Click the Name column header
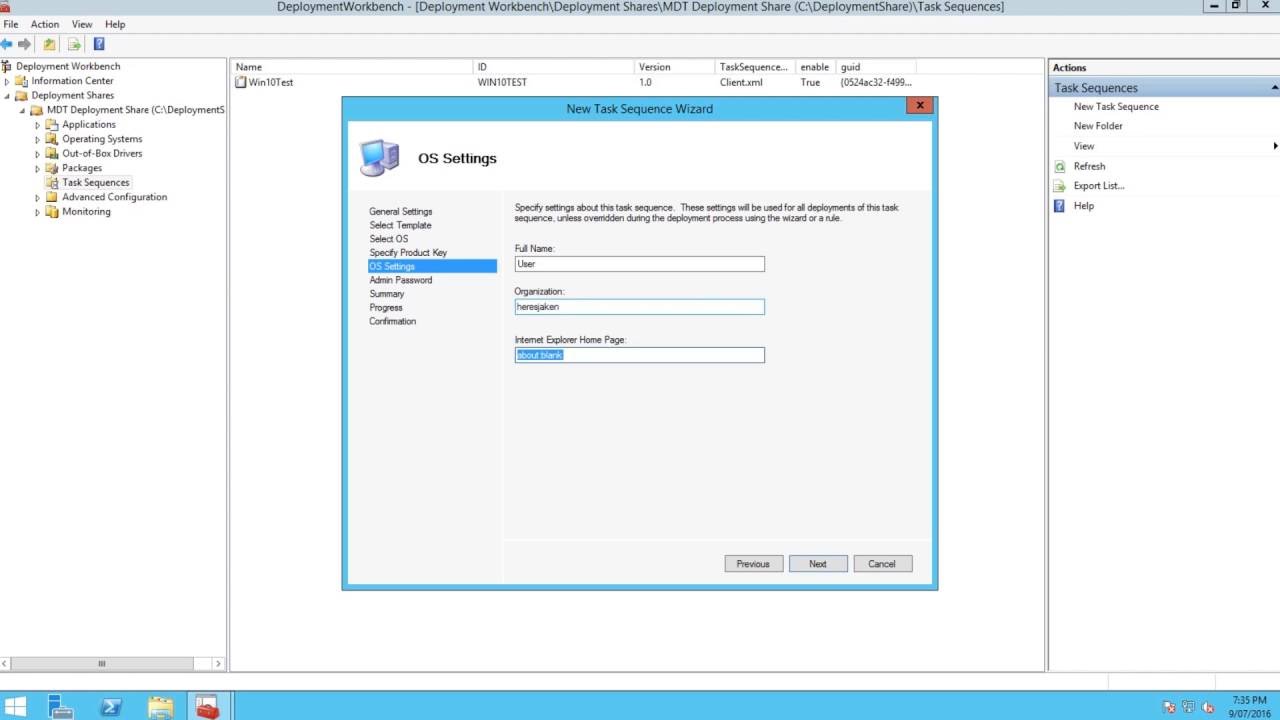1280x720 pixels. click(x=352, y=67)
